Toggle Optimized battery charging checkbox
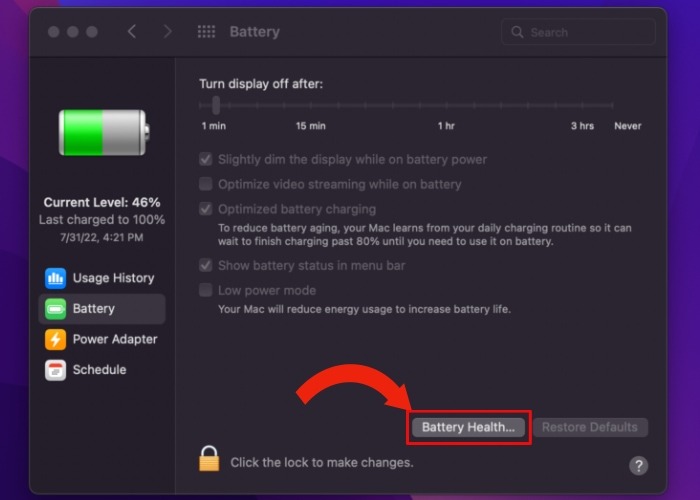Image resolution: width=700 pixels, height=500 pixels. coord(206,209)
